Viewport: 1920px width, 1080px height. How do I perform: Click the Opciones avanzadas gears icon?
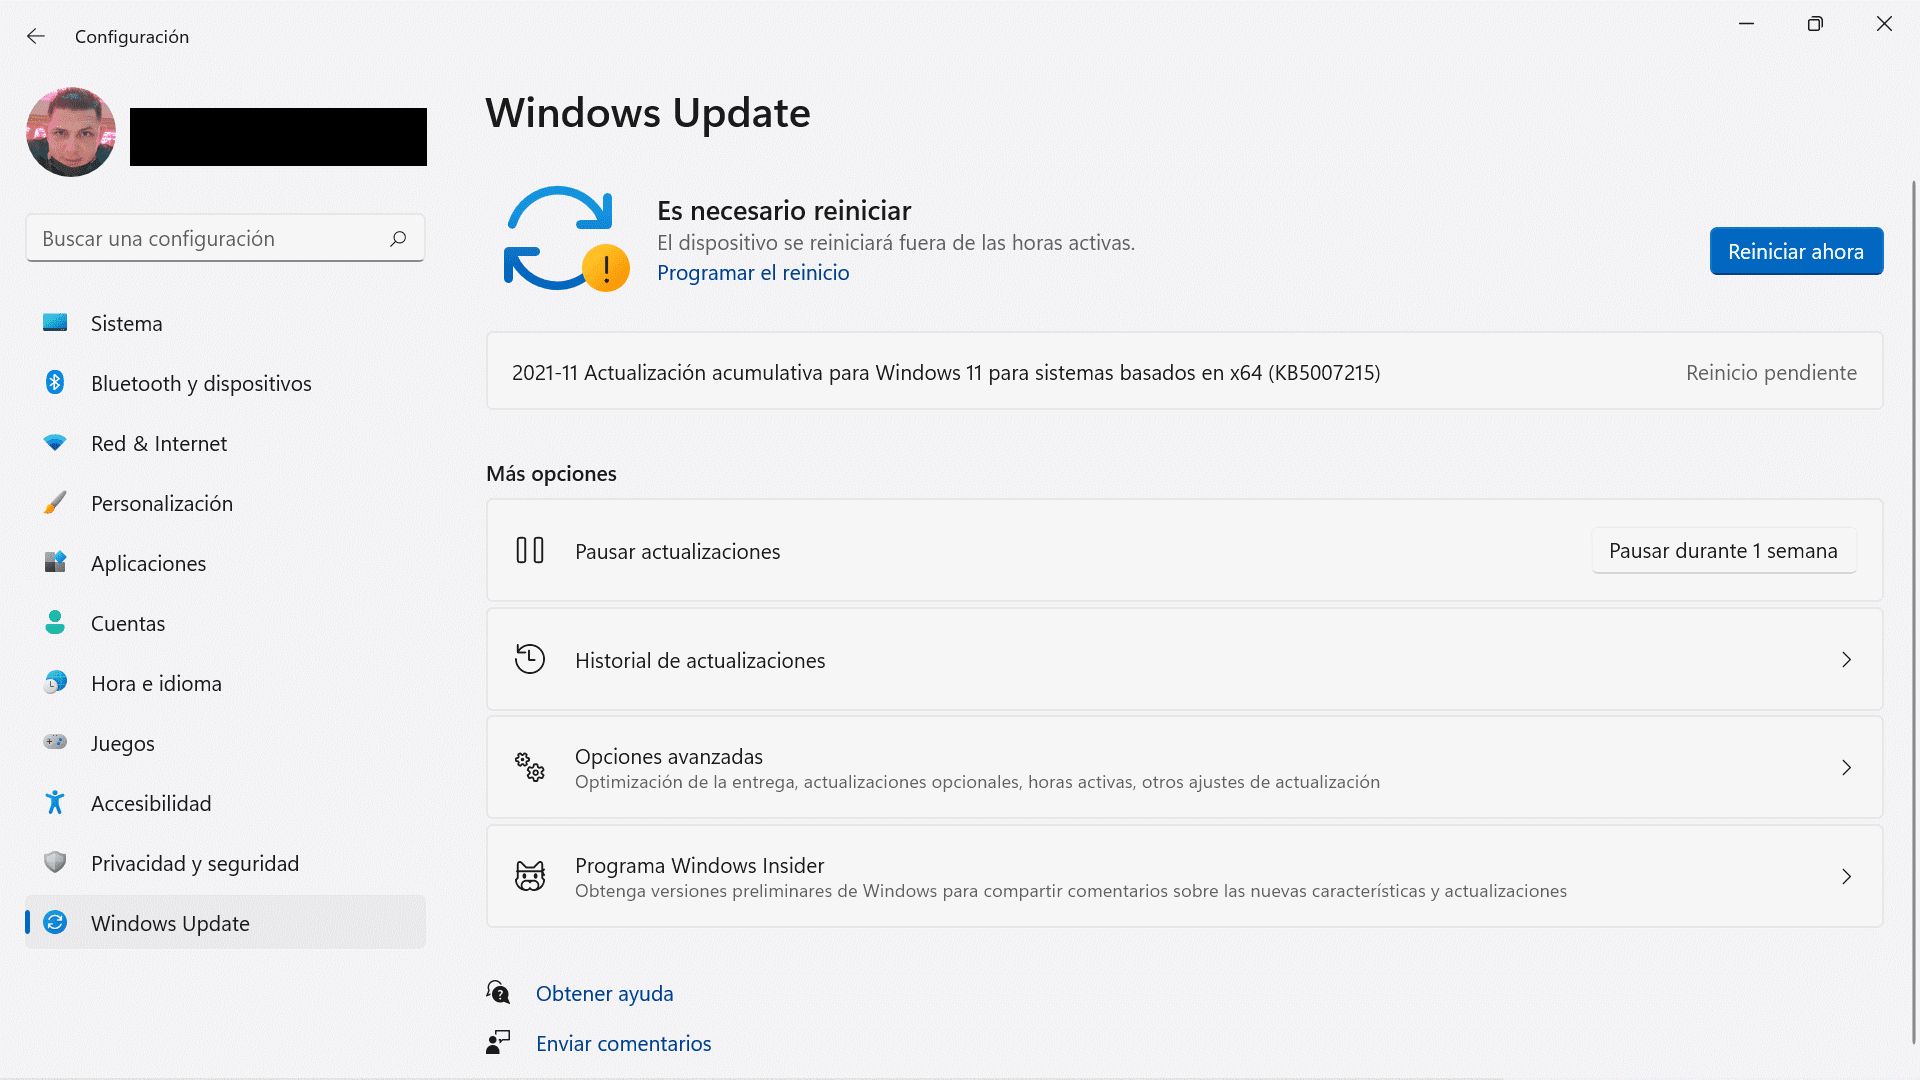tap(530, 767)
